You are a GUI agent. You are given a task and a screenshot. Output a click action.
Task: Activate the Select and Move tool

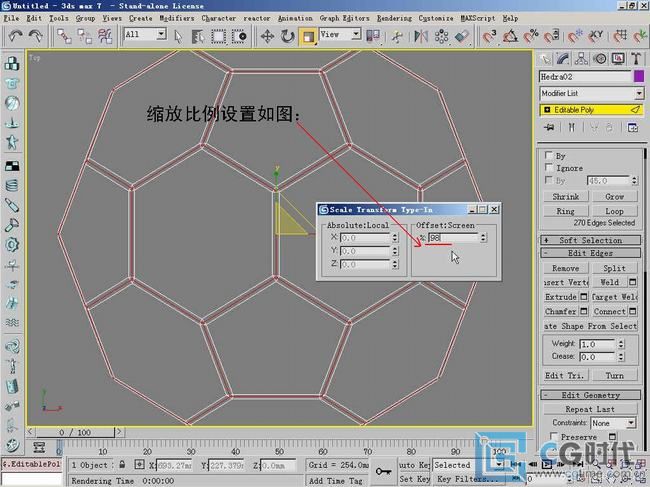click(x=267, y=36)
